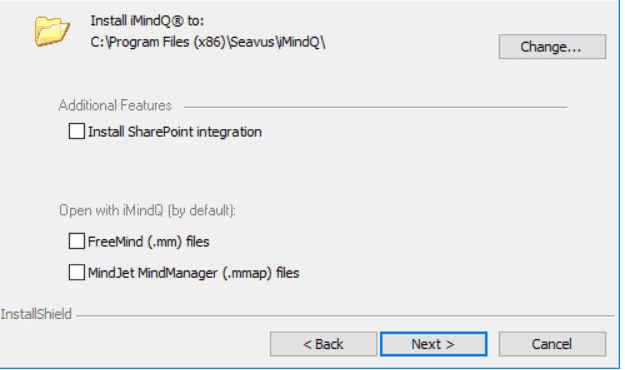Cancel the iMindQ installation
The image size is (625, 370).
(552, 344)
